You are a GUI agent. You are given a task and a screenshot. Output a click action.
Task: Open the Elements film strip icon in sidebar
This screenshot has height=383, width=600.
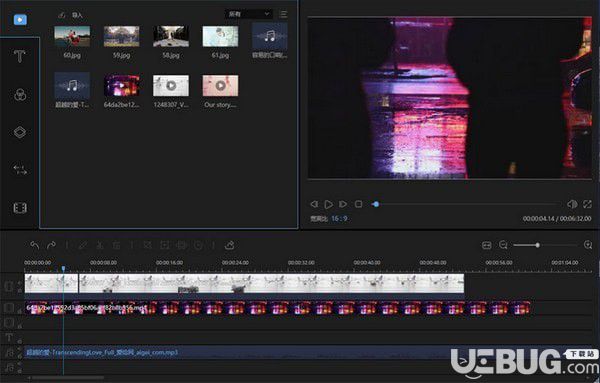click(x=20, y=208)
